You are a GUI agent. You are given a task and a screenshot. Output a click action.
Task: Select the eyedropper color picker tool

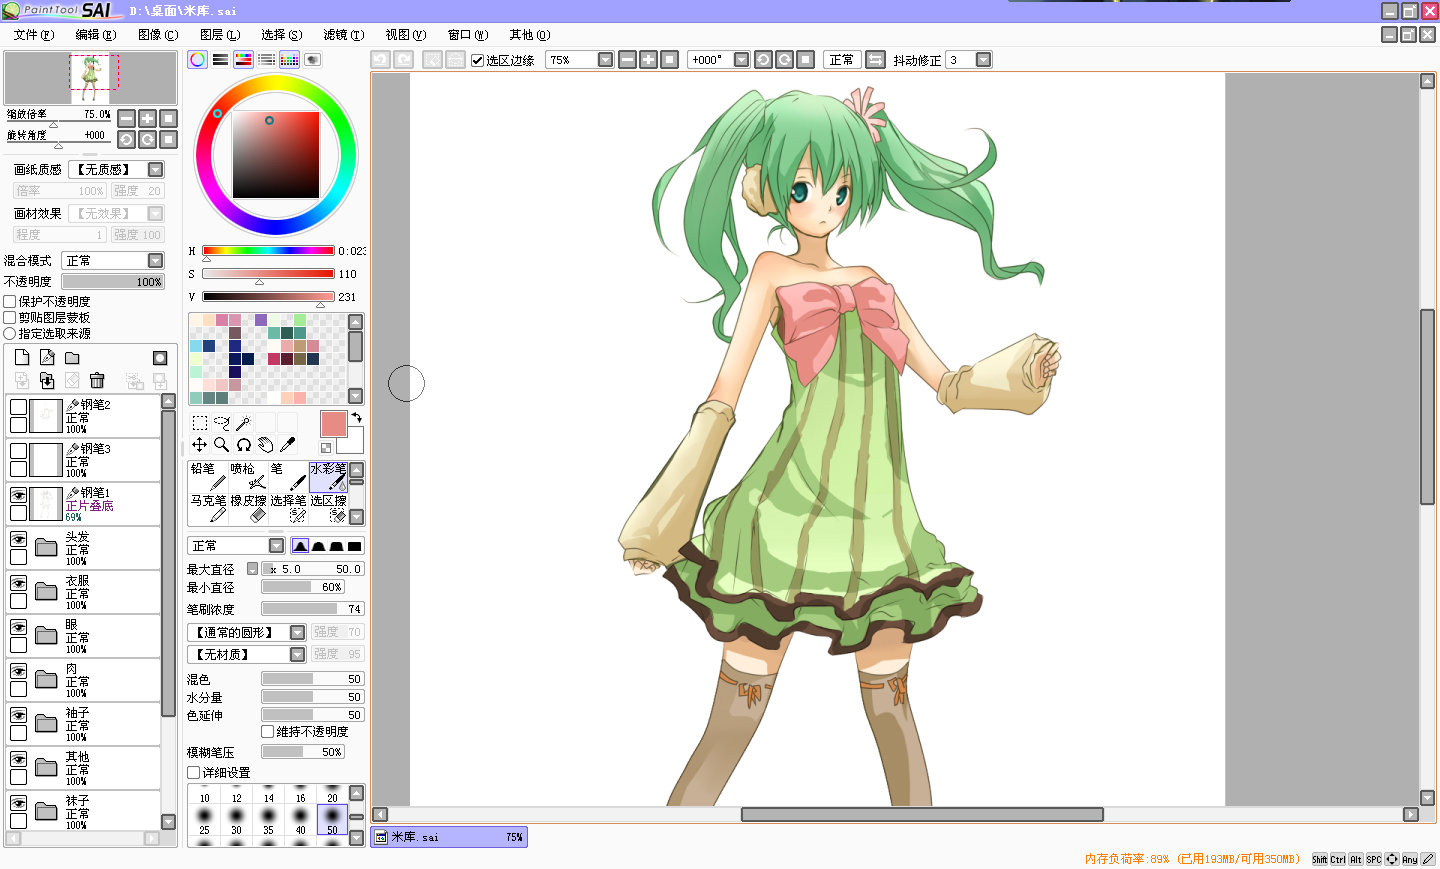click(287, 445)
